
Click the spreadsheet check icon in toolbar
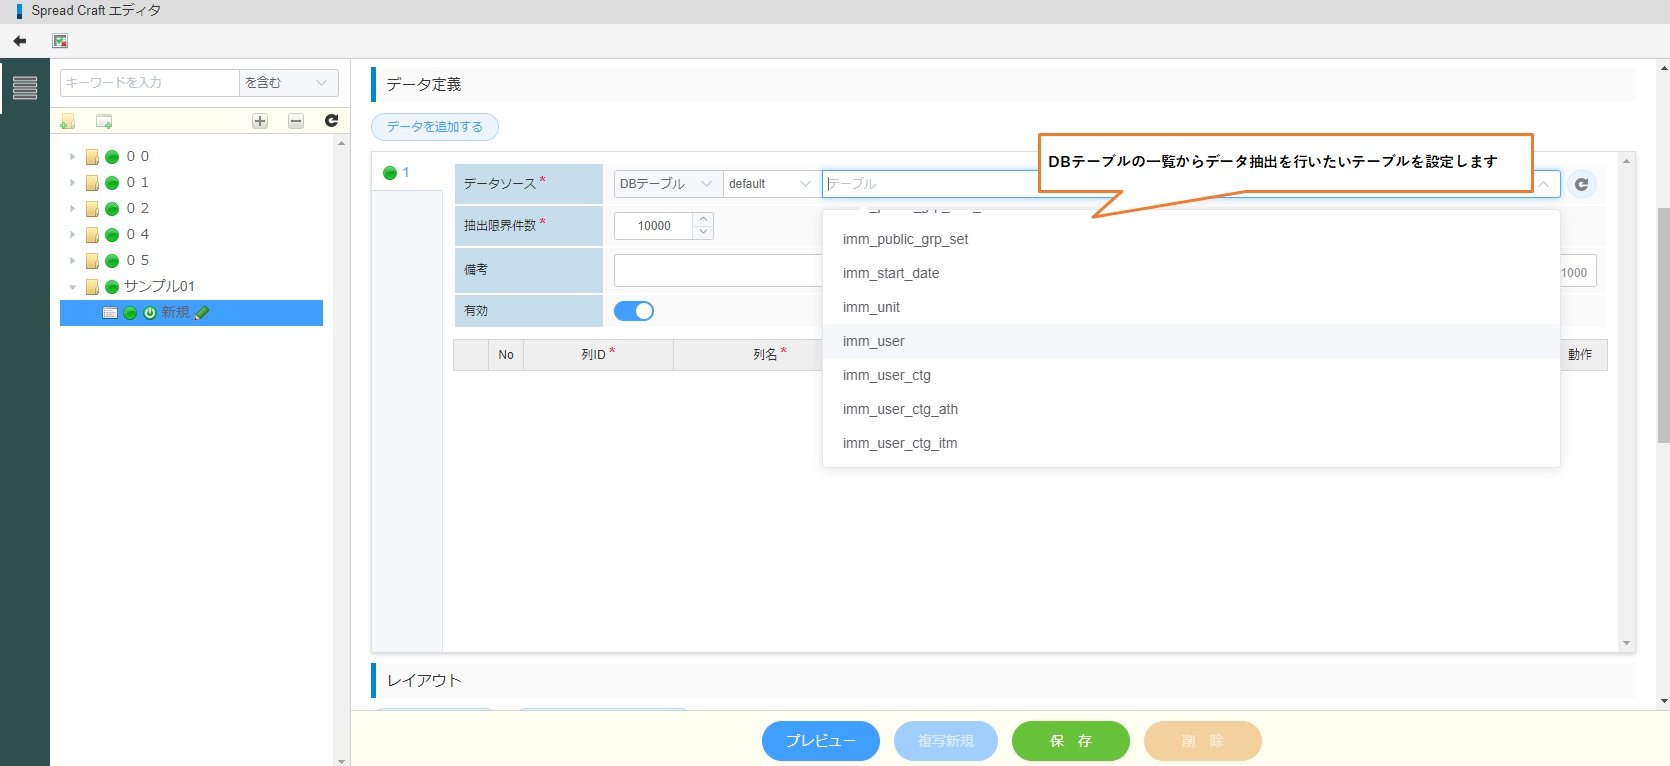(60, 41)
